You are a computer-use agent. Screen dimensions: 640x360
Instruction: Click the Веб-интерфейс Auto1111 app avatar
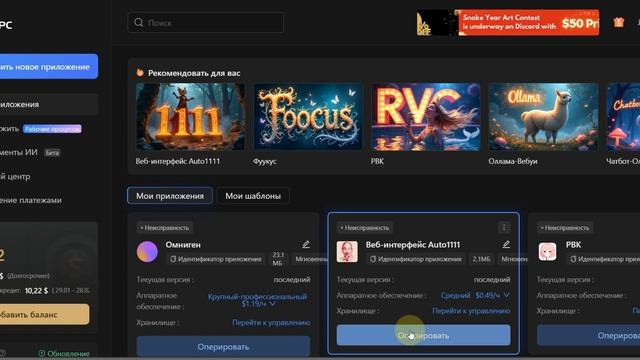pyautogui.click(x=347, y=251)
